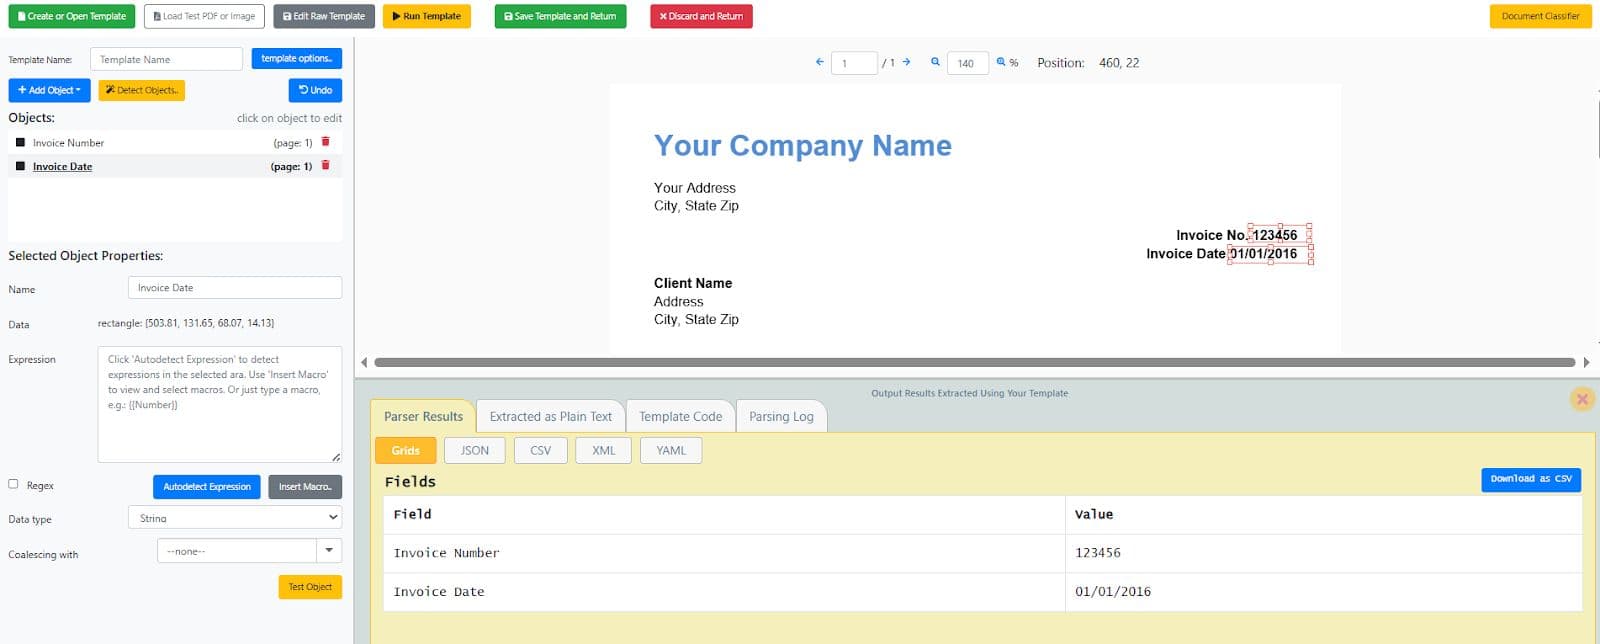Close the output results panel
1600x644 pixels.
tap(1582, 399)
